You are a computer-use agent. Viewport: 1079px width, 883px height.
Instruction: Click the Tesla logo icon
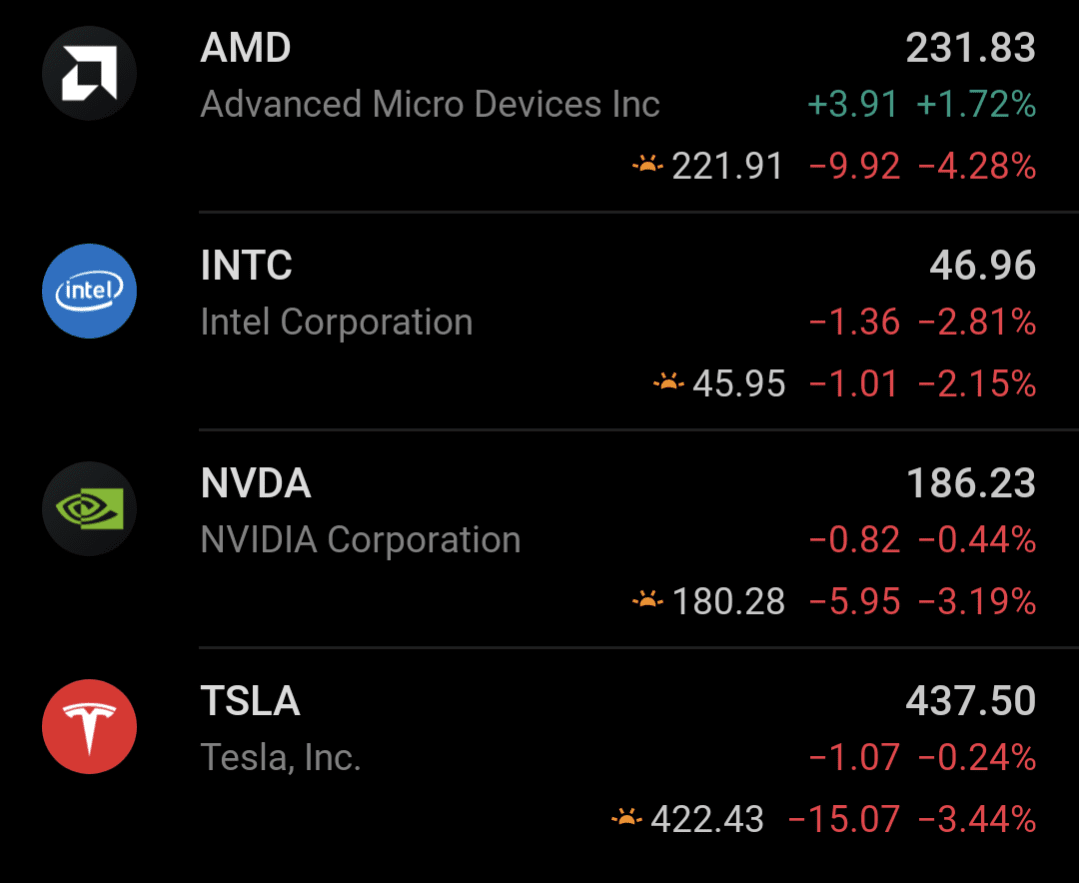pos(89,727)
